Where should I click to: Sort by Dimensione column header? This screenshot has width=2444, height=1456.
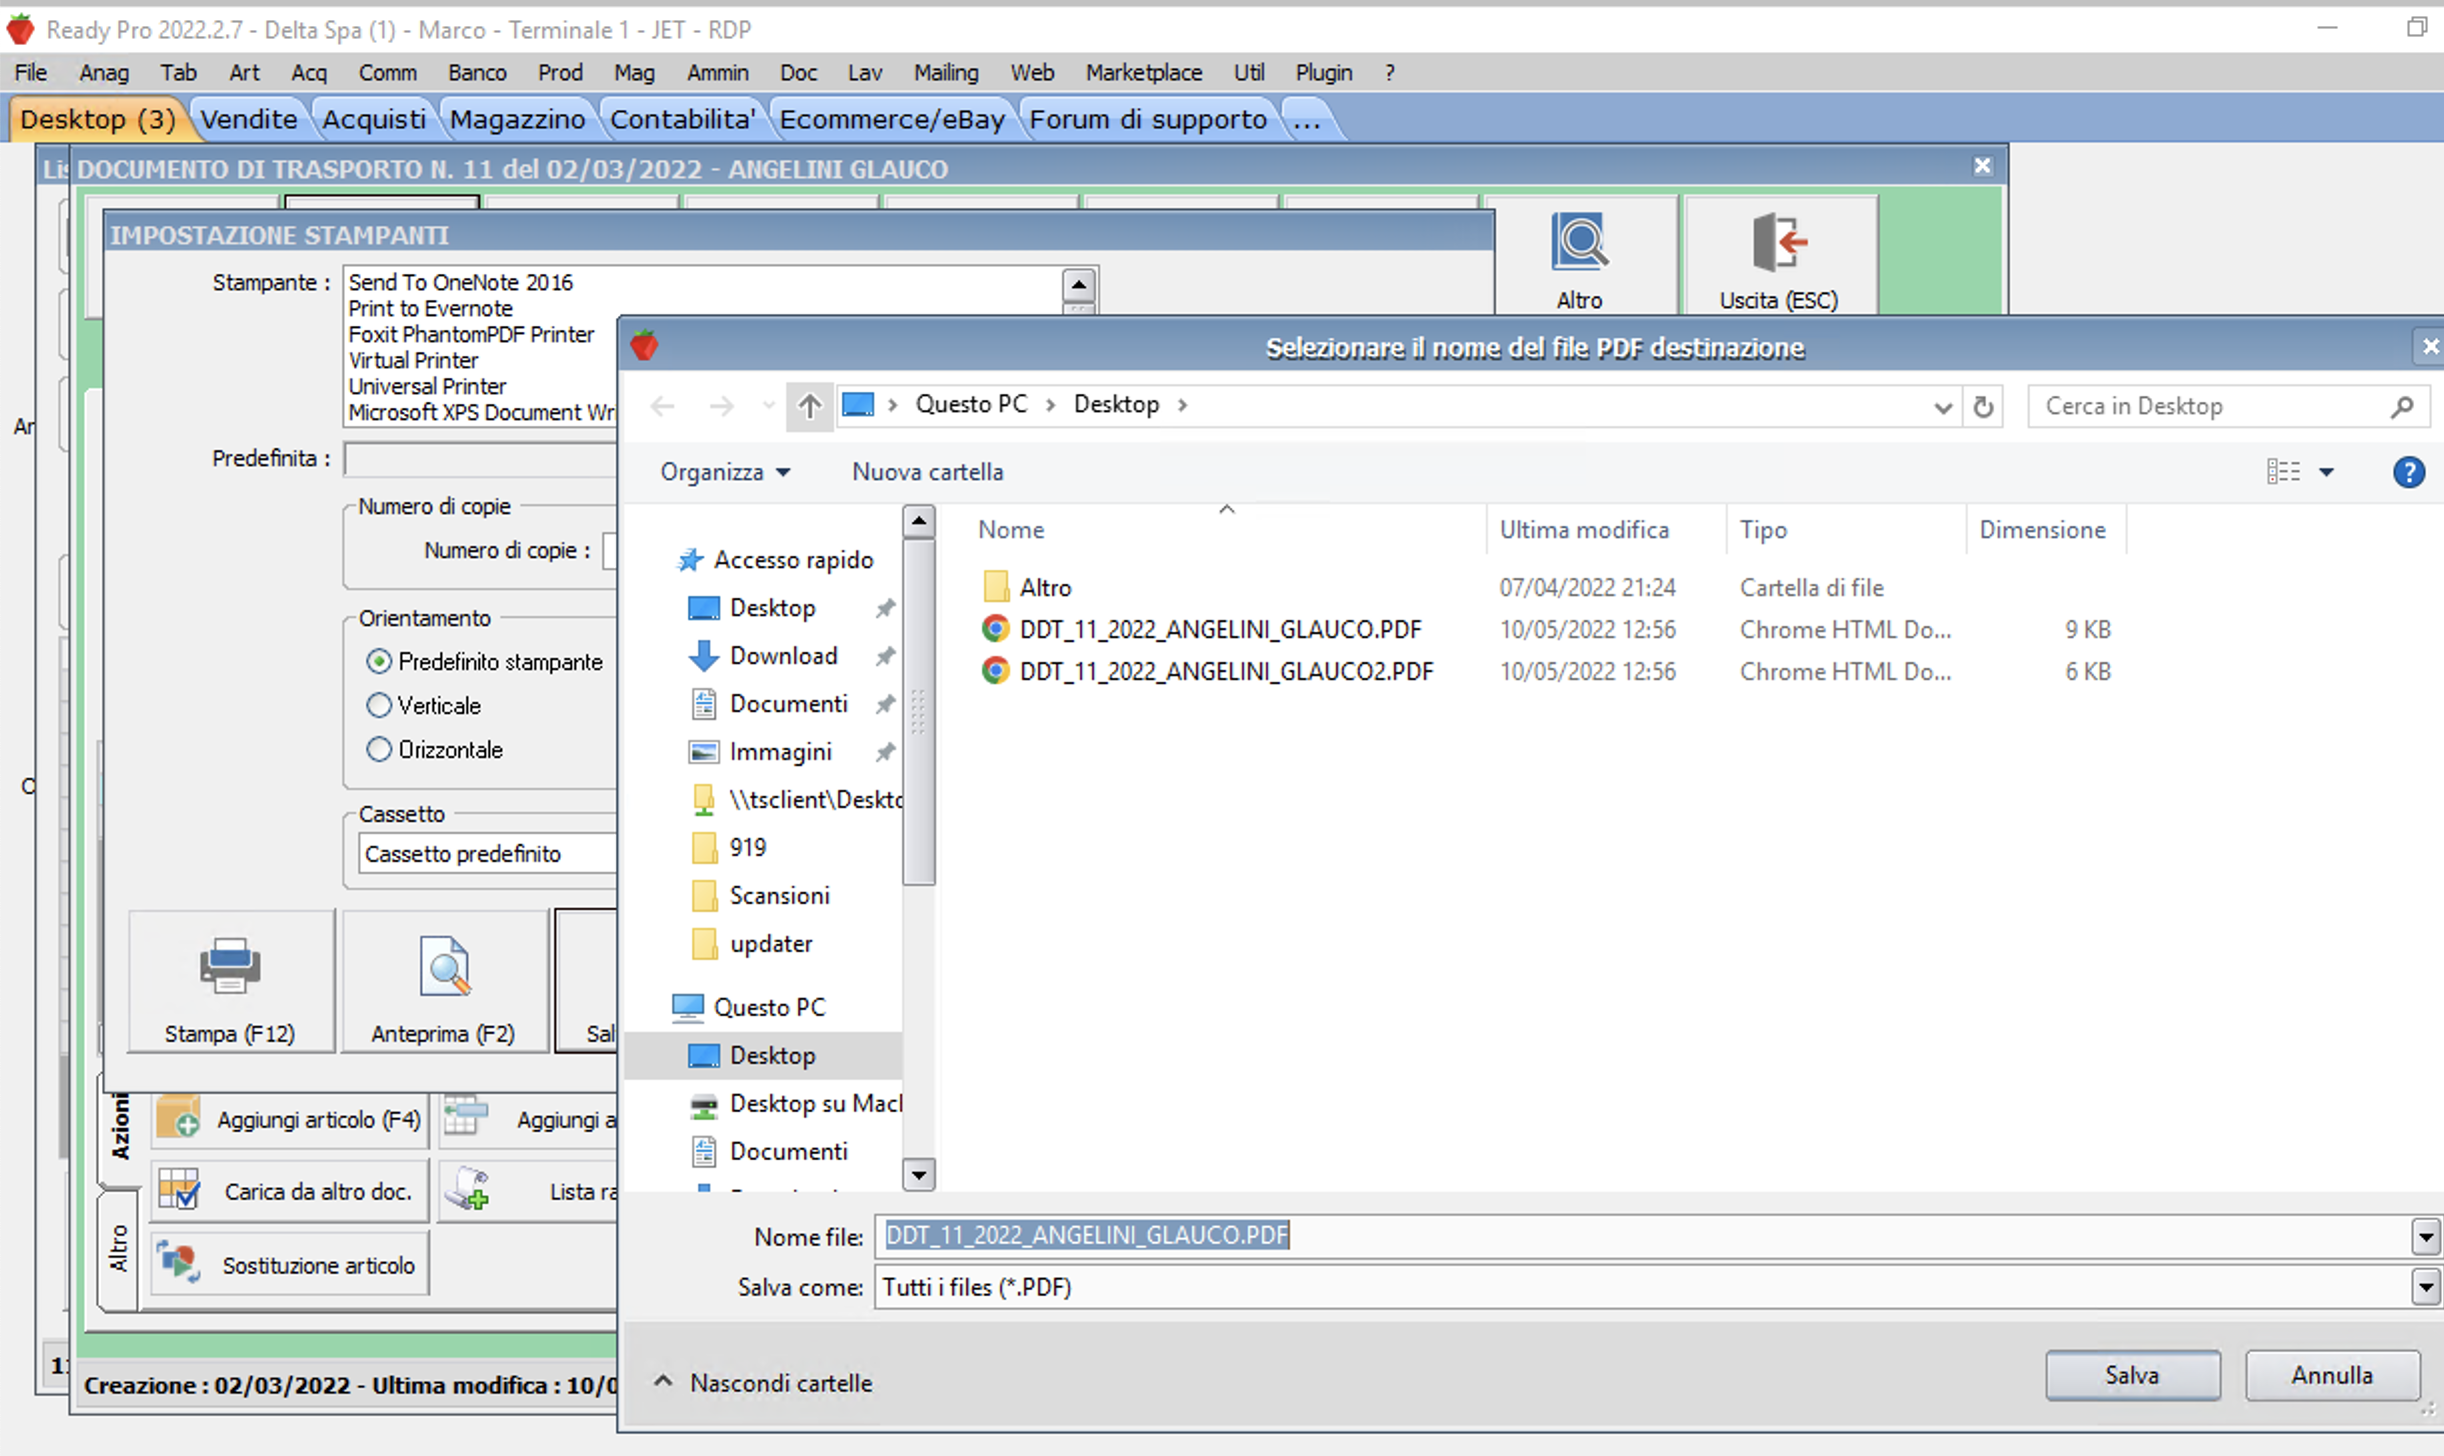pyautogui.click(x=2043, y=529)
